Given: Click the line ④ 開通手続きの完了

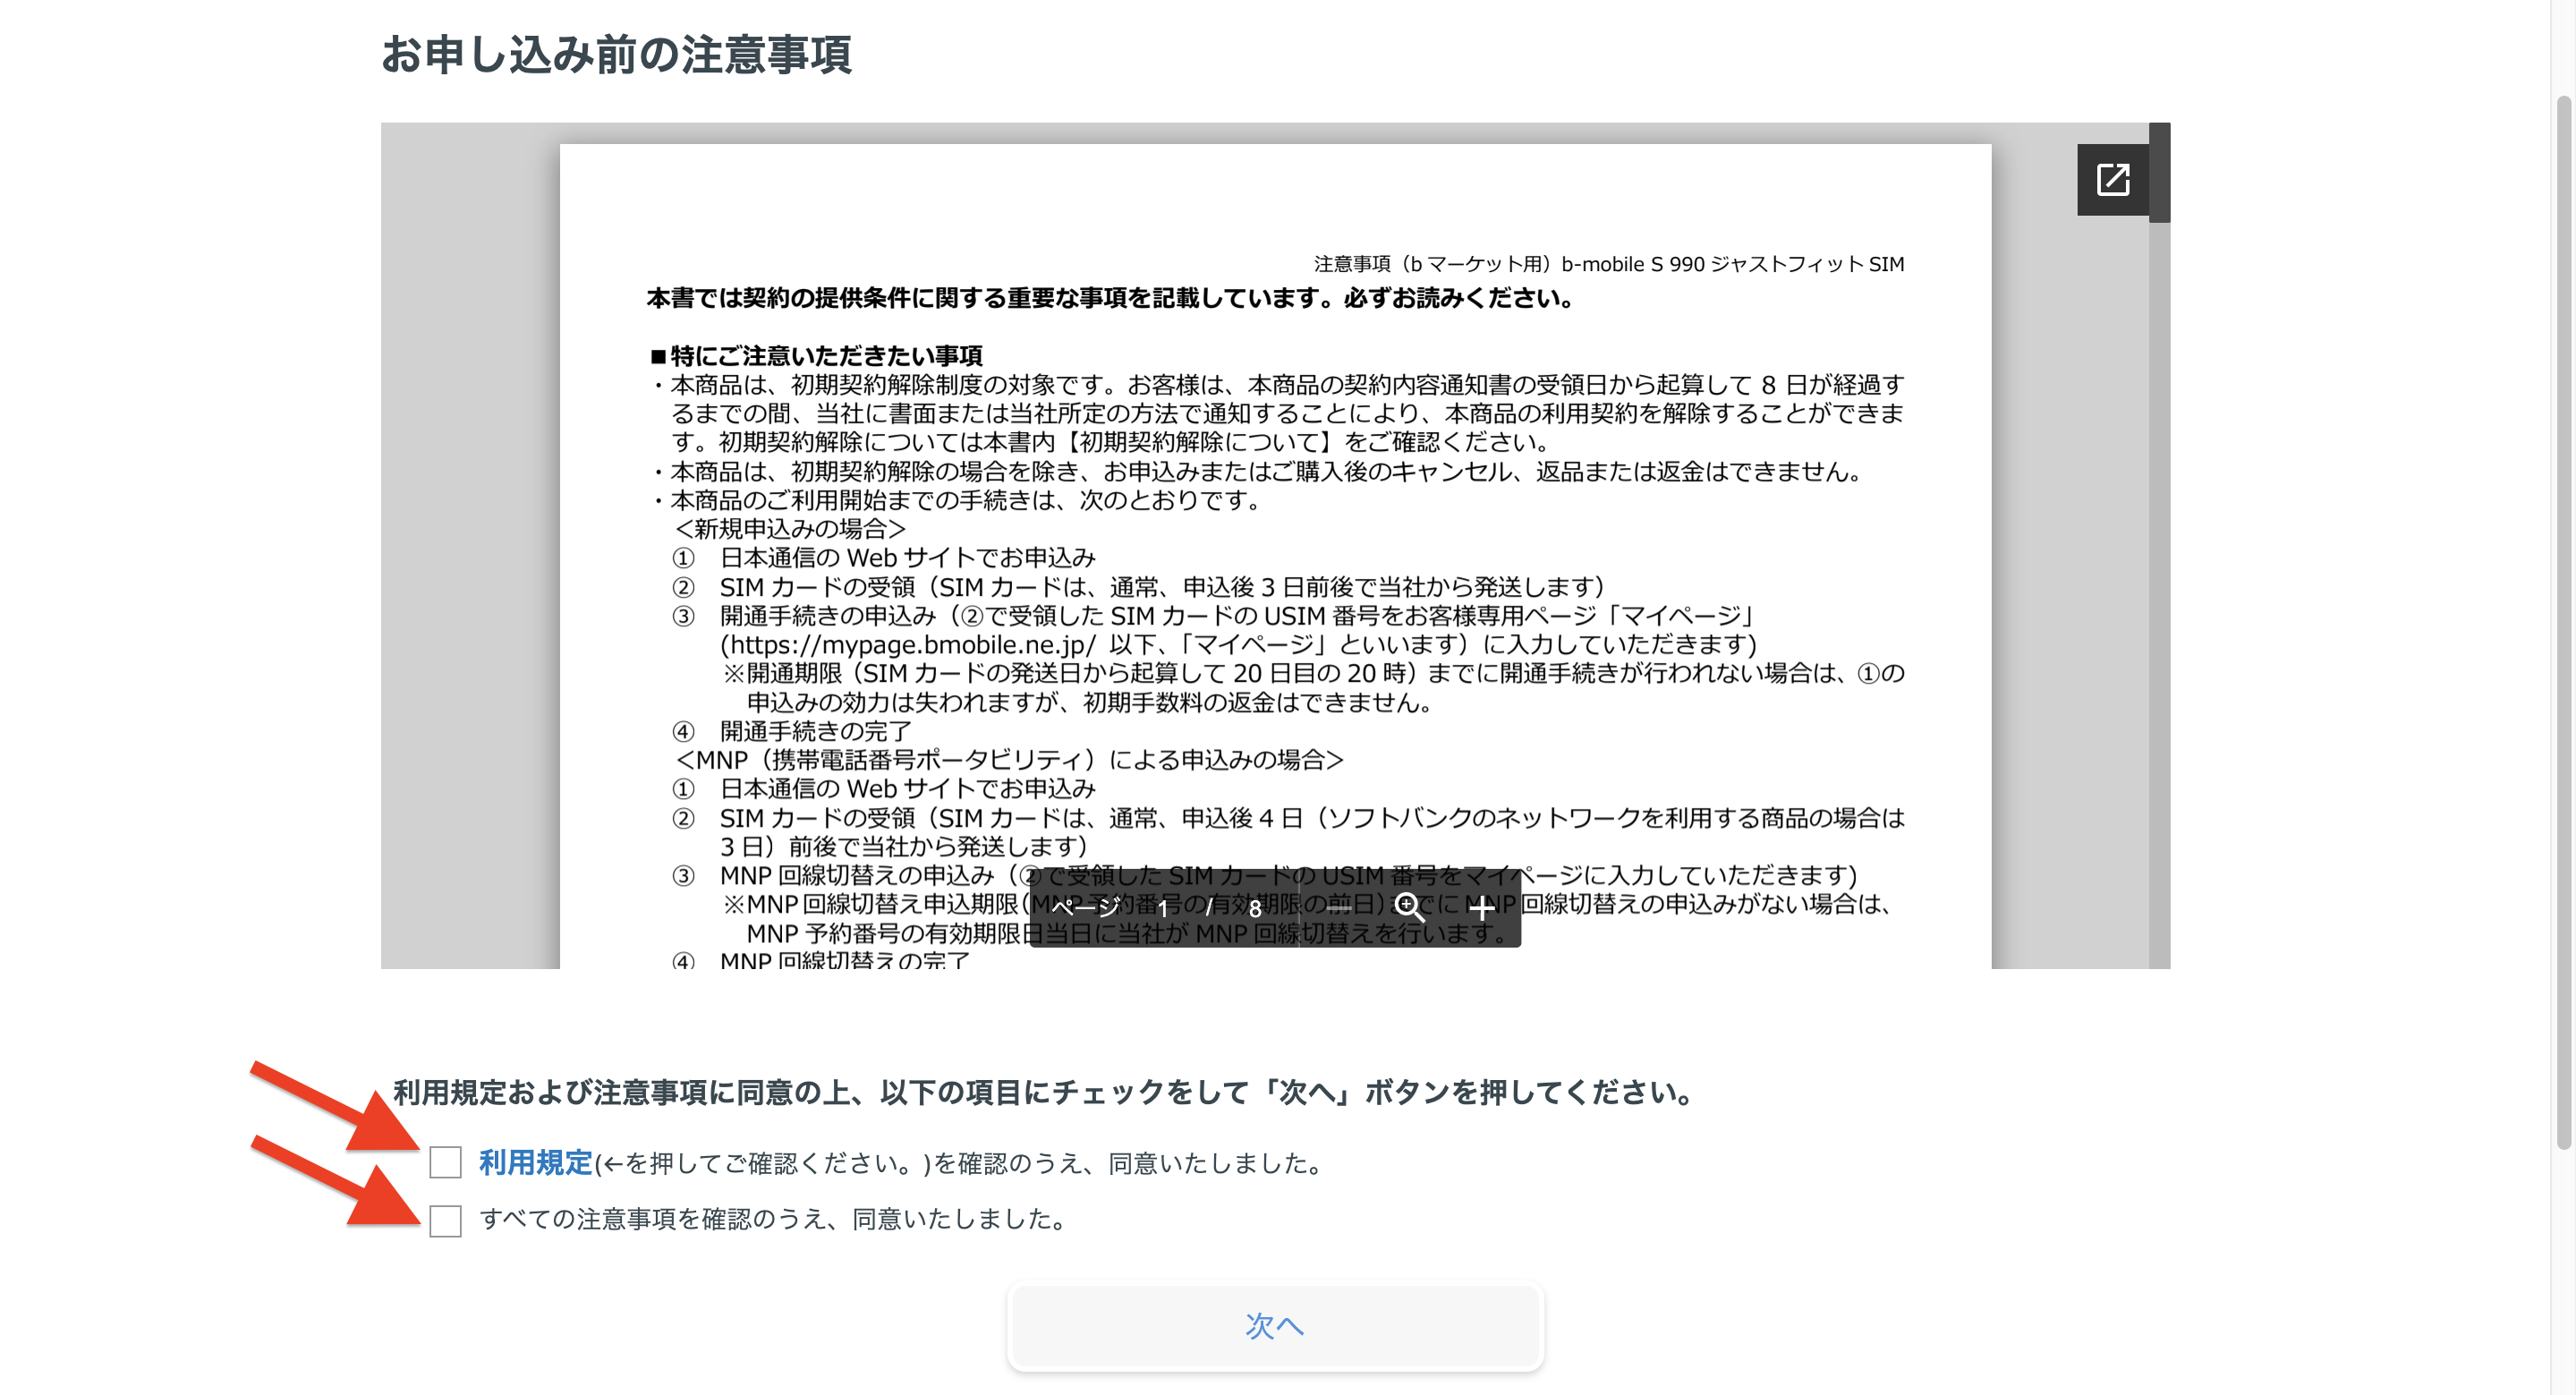Looking at the screenshot, I should point(791,731).
